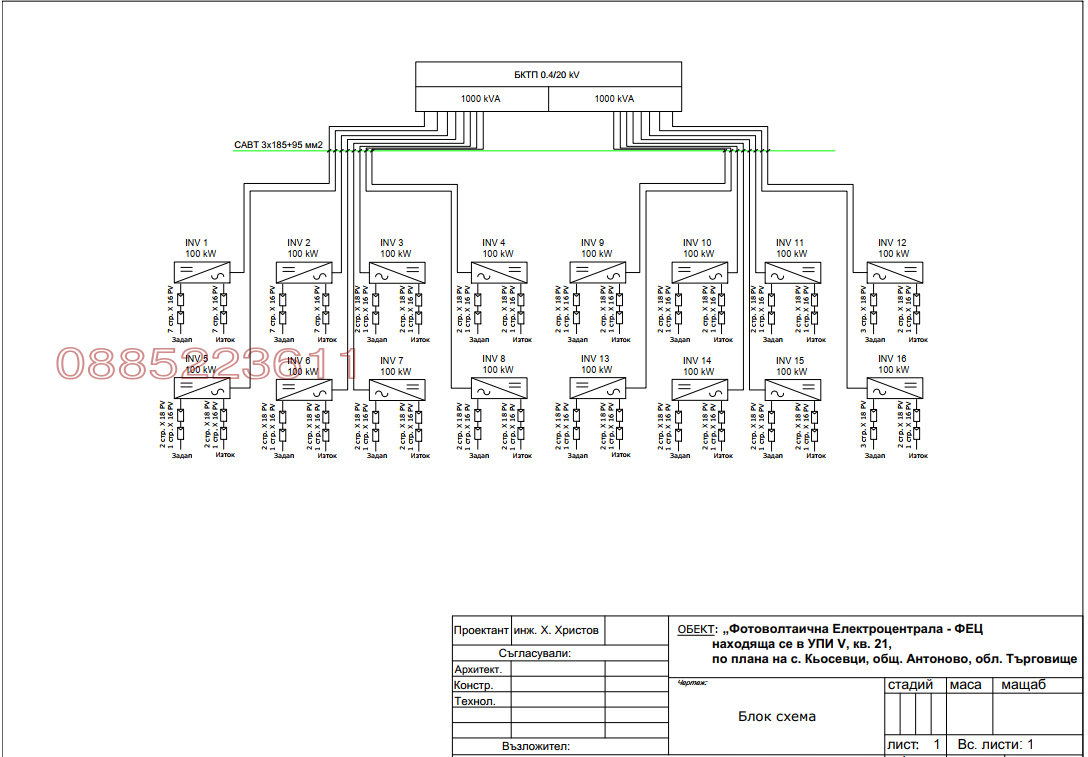Viewport: 1088px width, 757px height.
Task: Select the INV 12 inverter symbol
Action: [894, 272]
